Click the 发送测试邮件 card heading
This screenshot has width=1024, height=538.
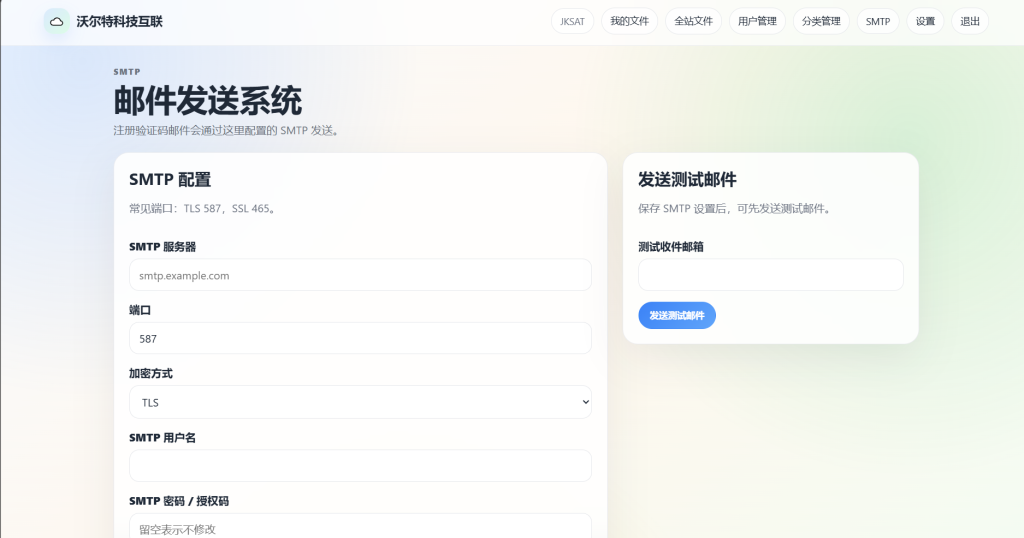687,180
